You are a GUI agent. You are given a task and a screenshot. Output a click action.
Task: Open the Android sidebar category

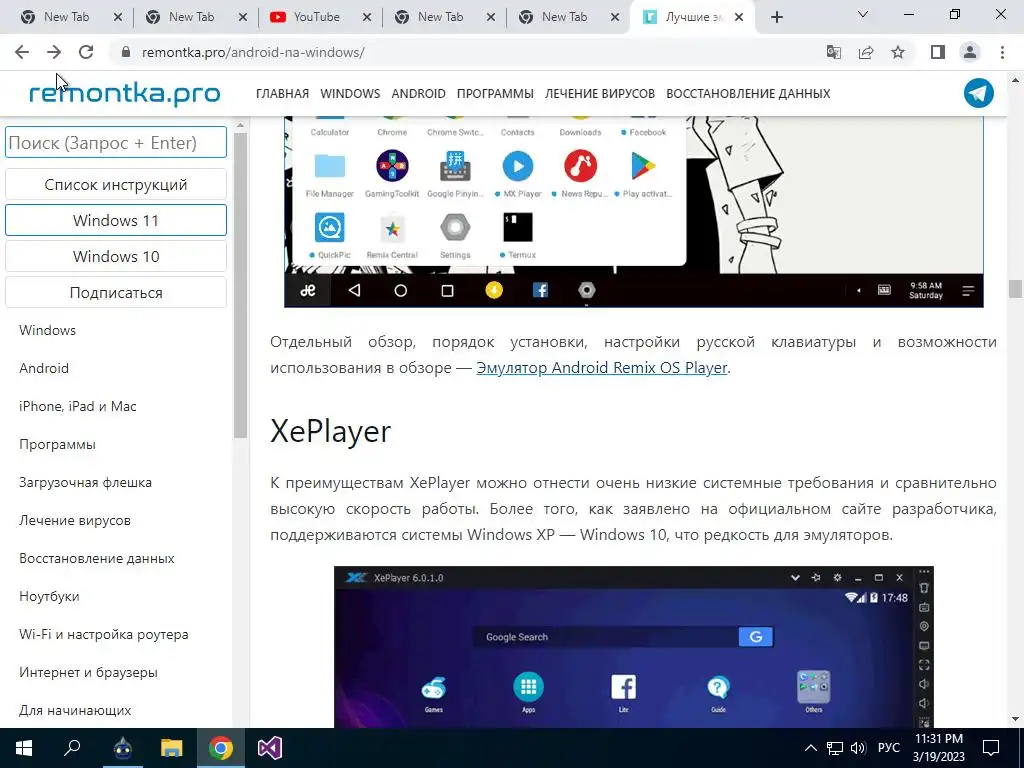[44, 368]
